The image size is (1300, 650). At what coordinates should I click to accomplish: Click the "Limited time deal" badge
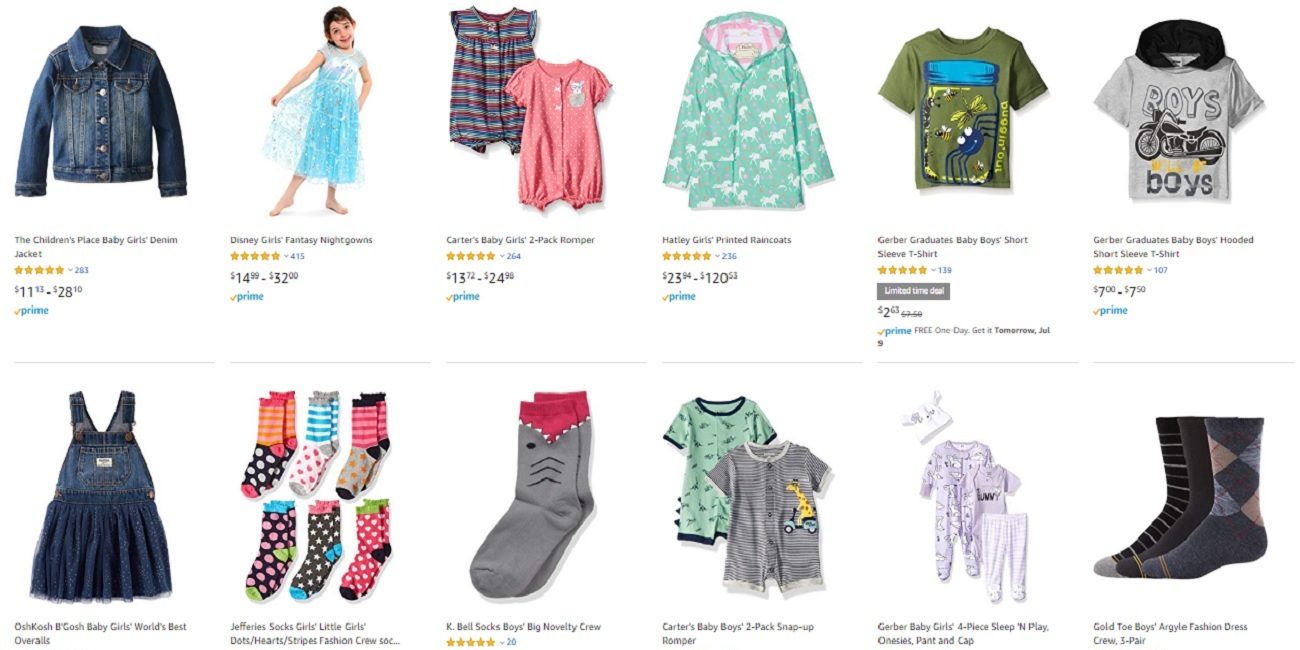pyautogui.click(x=913, y=291)
